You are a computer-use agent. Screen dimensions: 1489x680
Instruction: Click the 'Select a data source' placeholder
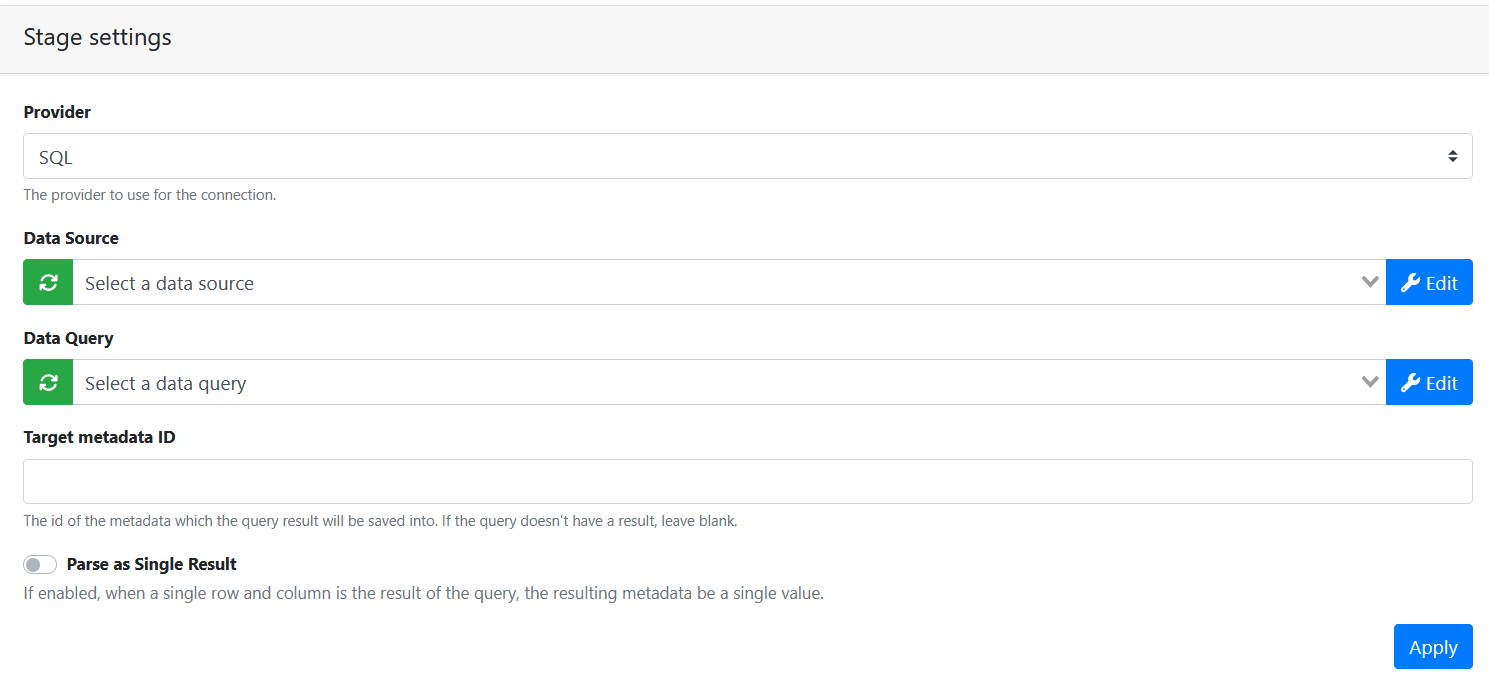click(x=170, y=284)
